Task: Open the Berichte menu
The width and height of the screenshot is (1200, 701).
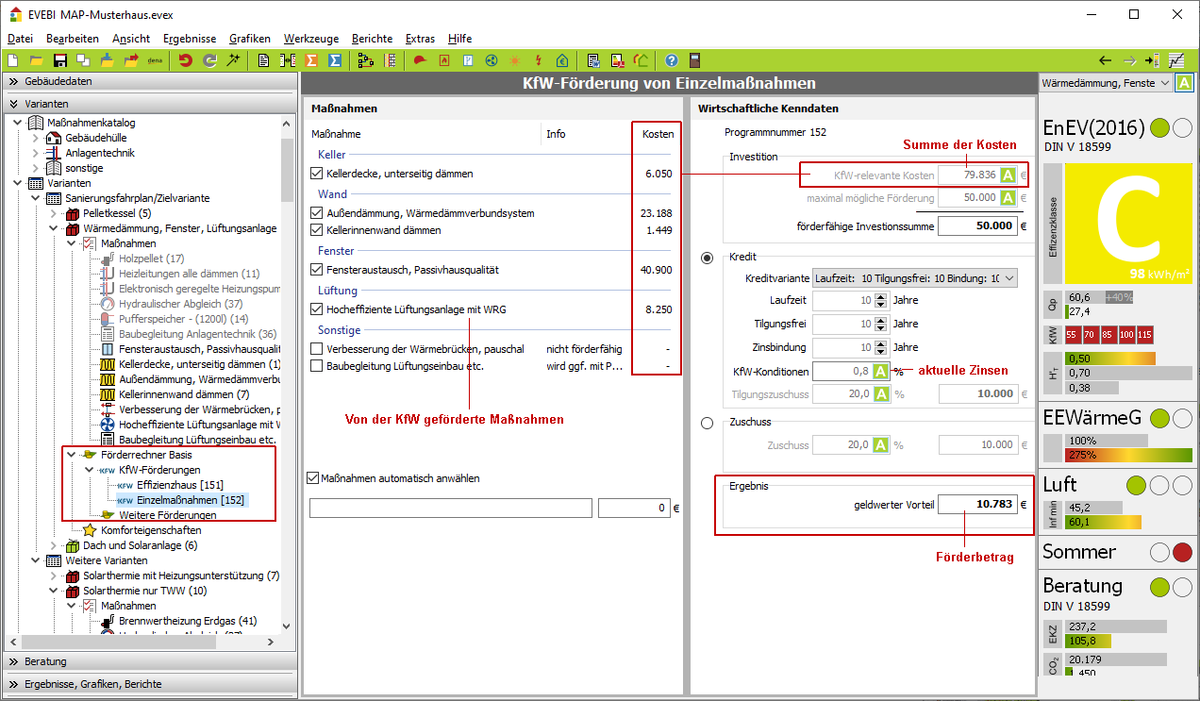Action: pyautogui.click(x=372, y=38)
